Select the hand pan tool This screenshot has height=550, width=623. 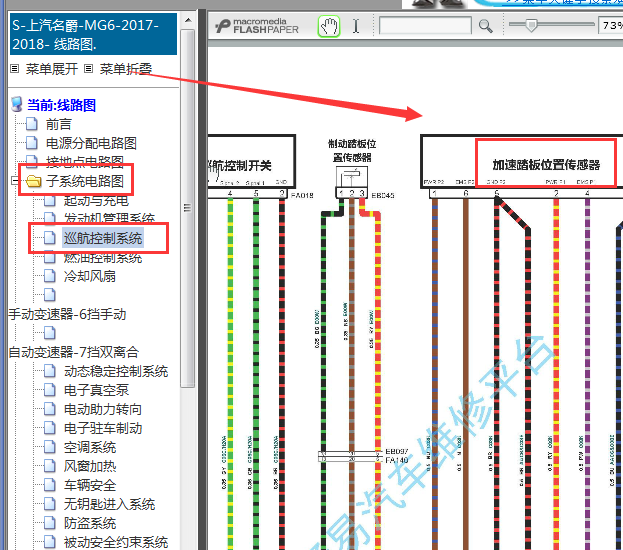pyautogui.click(x=329, y=27)
